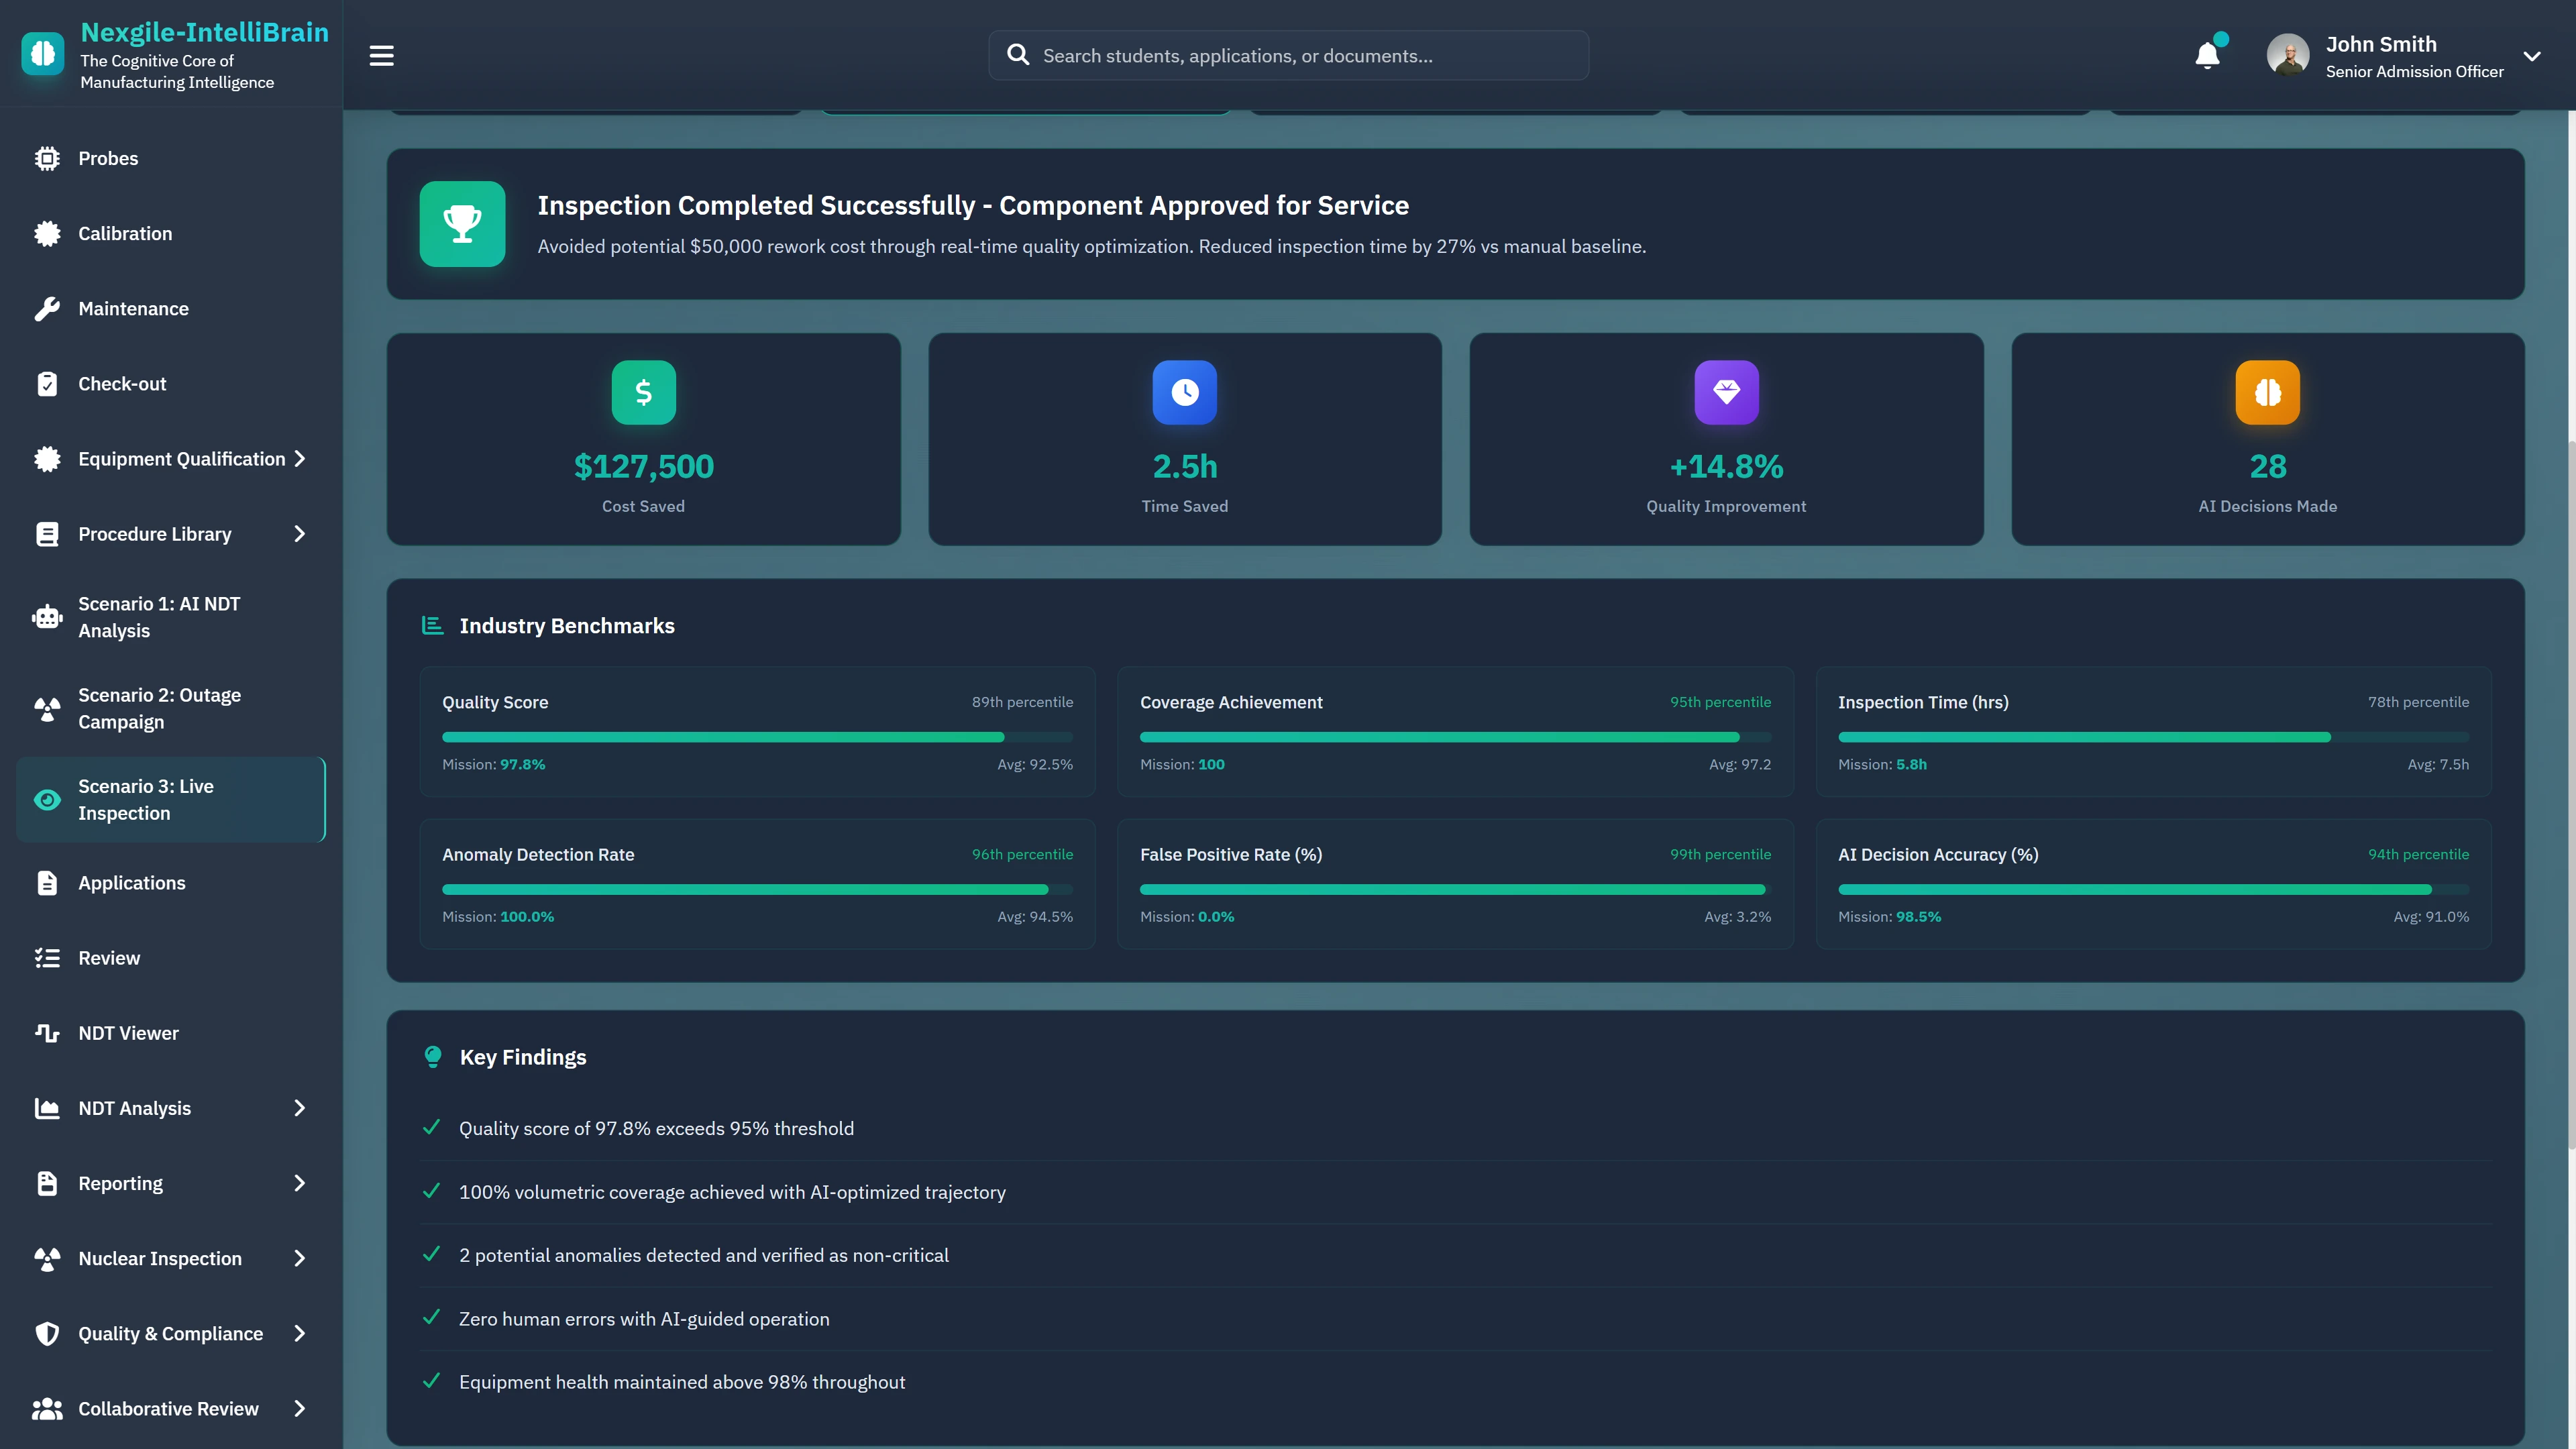
Task: Click the Quality Score progress bar
Action: [x=757, y=737]
